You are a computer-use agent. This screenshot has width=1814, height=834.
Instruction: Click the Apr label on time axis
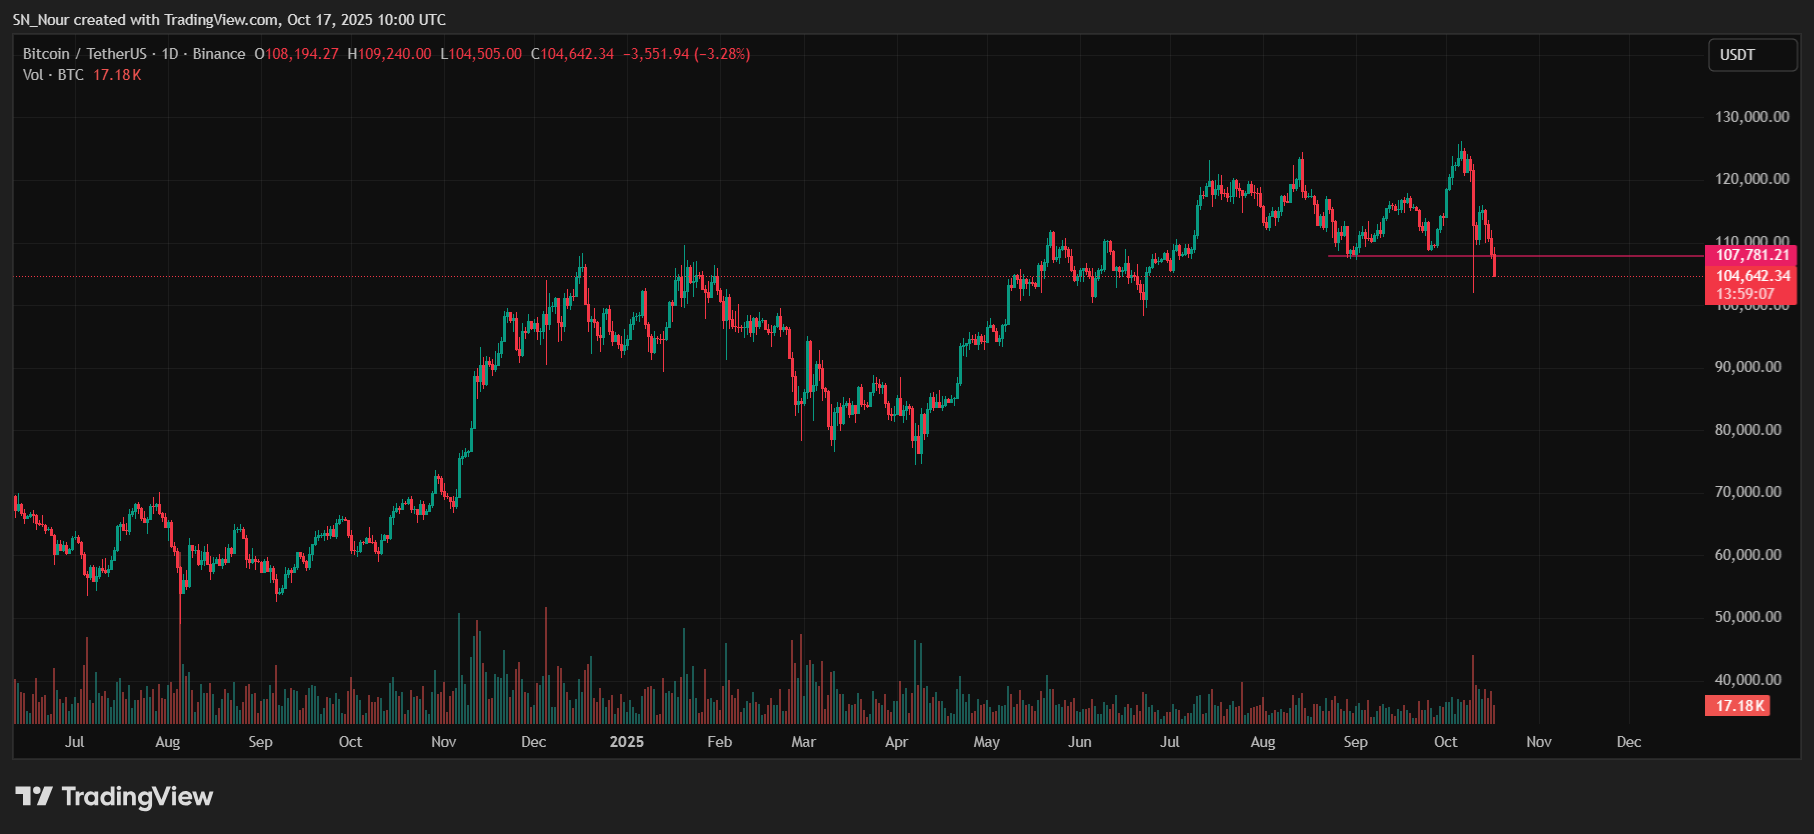896,742
